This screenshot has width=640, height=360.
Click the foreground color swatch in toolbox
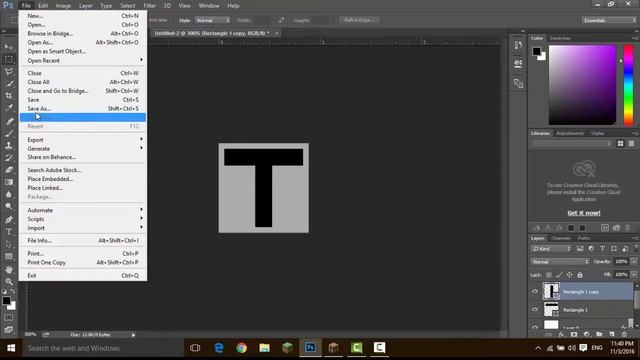[6, 301]
